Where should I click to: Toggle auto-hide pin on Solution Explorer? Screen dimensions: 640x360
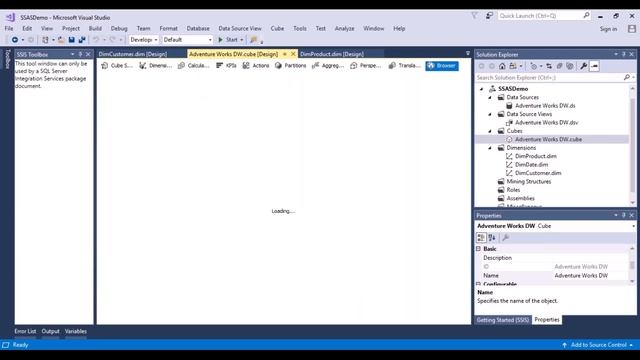[624, 54]
